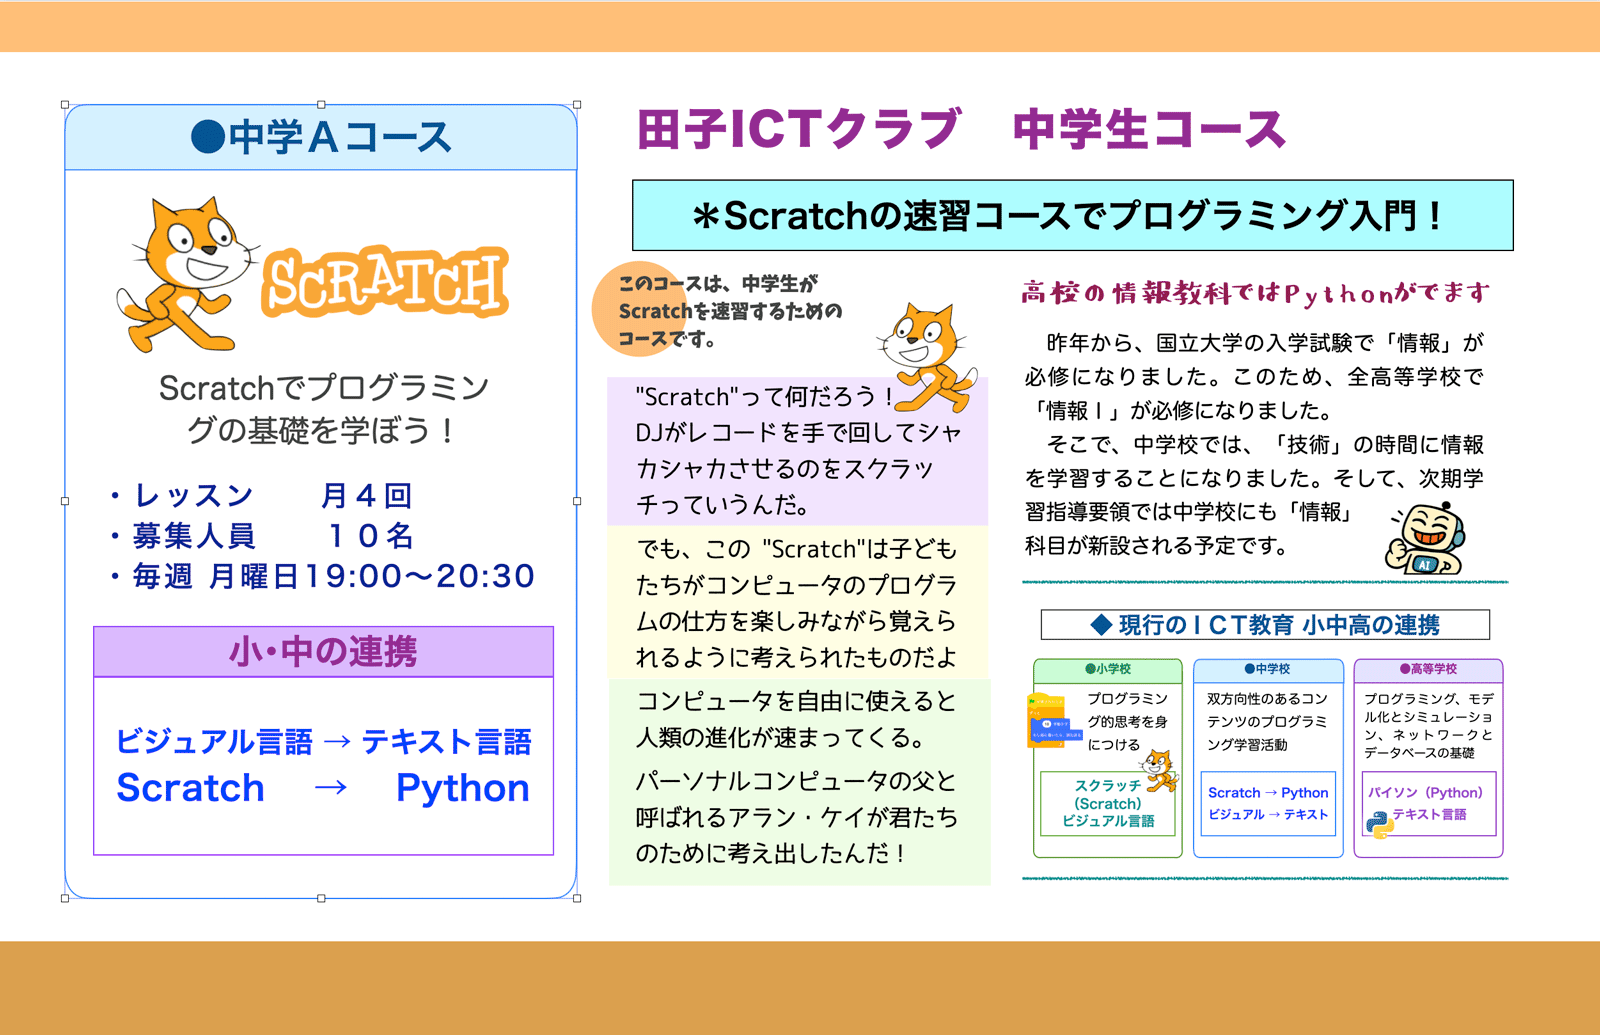Click the green ●小学校 card header

pyautogui.click(x=1108, y=669)
